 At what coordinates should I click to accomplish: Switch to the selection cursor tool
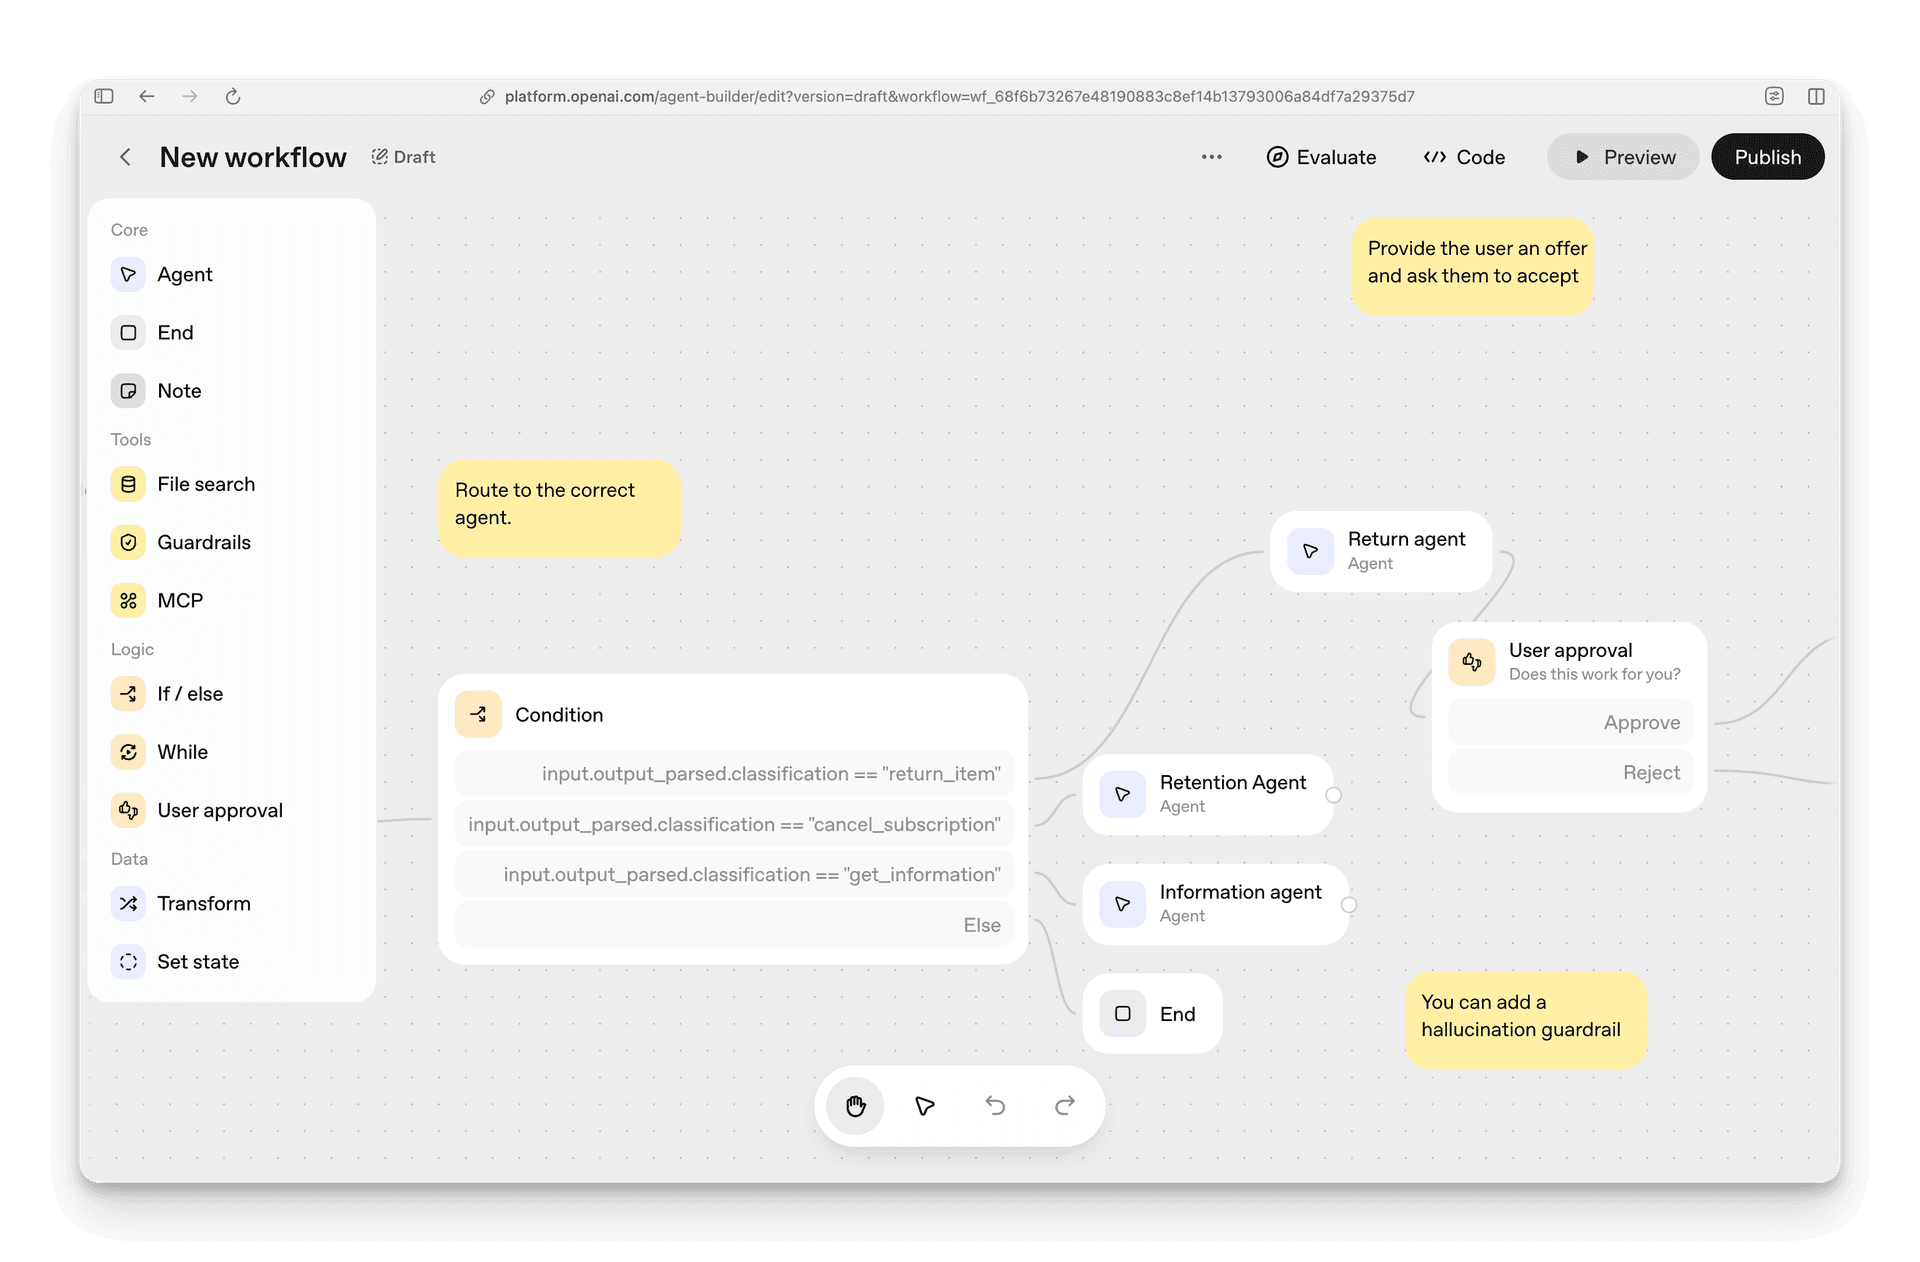pyautogui.click(x=924, y=1106)
